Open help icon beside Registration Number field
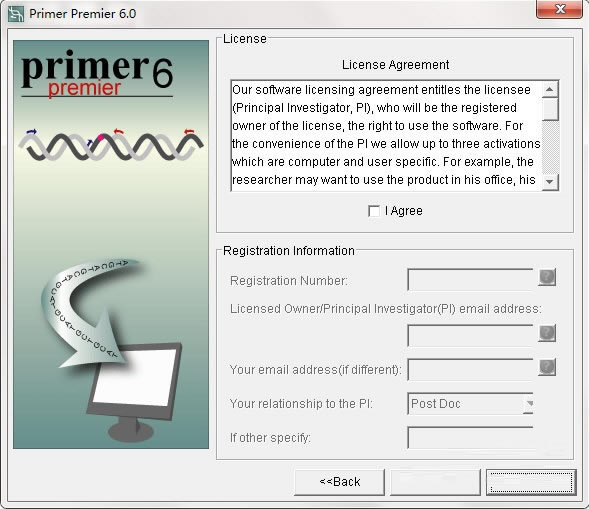Screen dimensions: 589x509 pos(547,277)
